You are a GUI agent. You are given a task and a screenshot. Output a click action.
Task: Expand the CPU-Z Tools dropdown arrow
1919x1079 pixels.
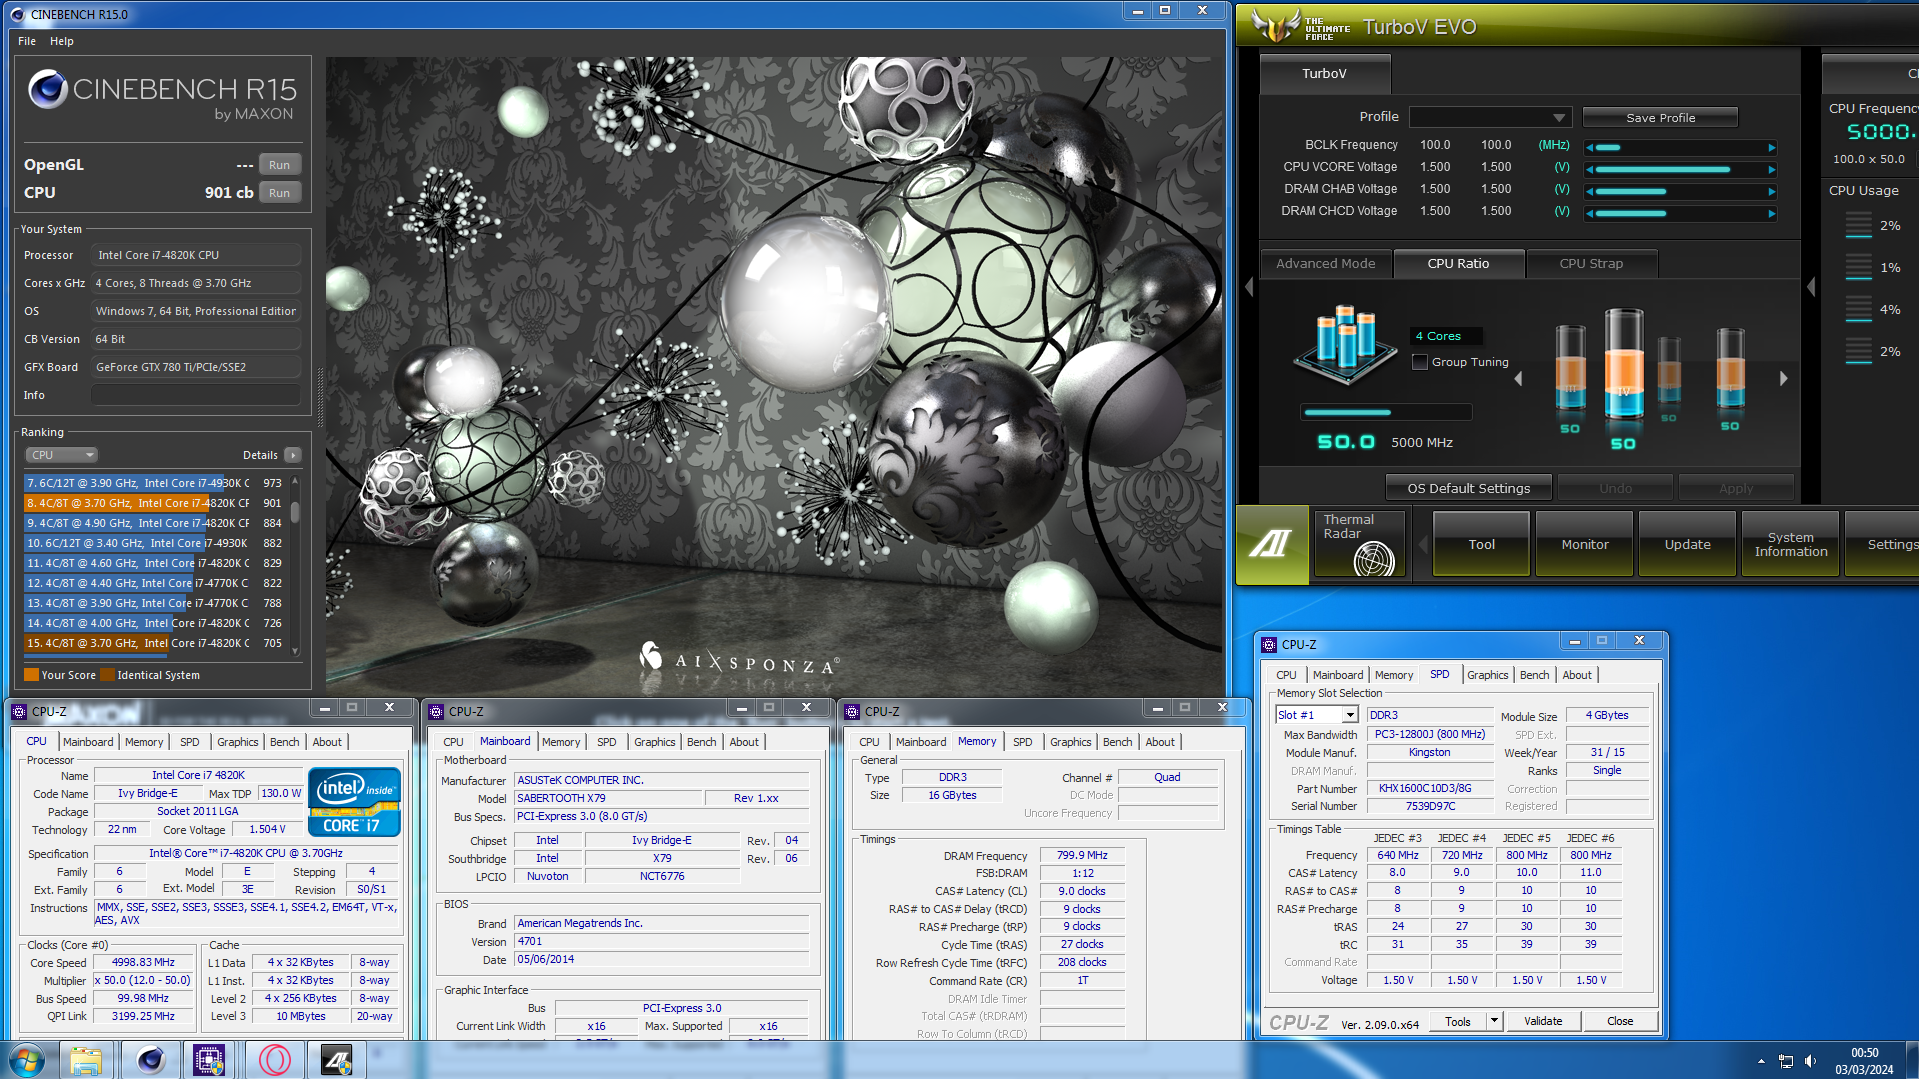1494,1021
